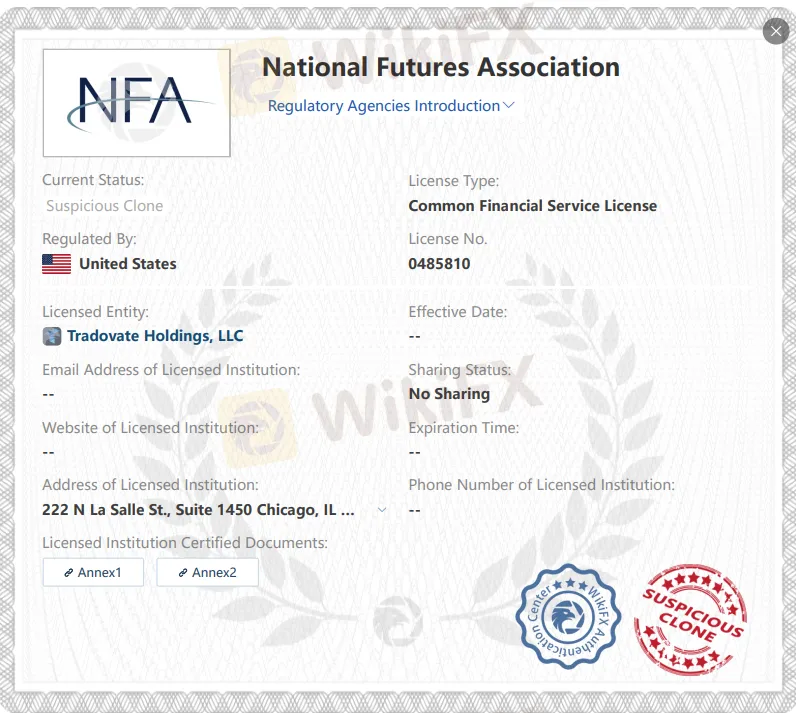The height and width of the screenshot is (713, 796).
Task: Click the 'Website of Licensed Institution' label
Action: 150,428
